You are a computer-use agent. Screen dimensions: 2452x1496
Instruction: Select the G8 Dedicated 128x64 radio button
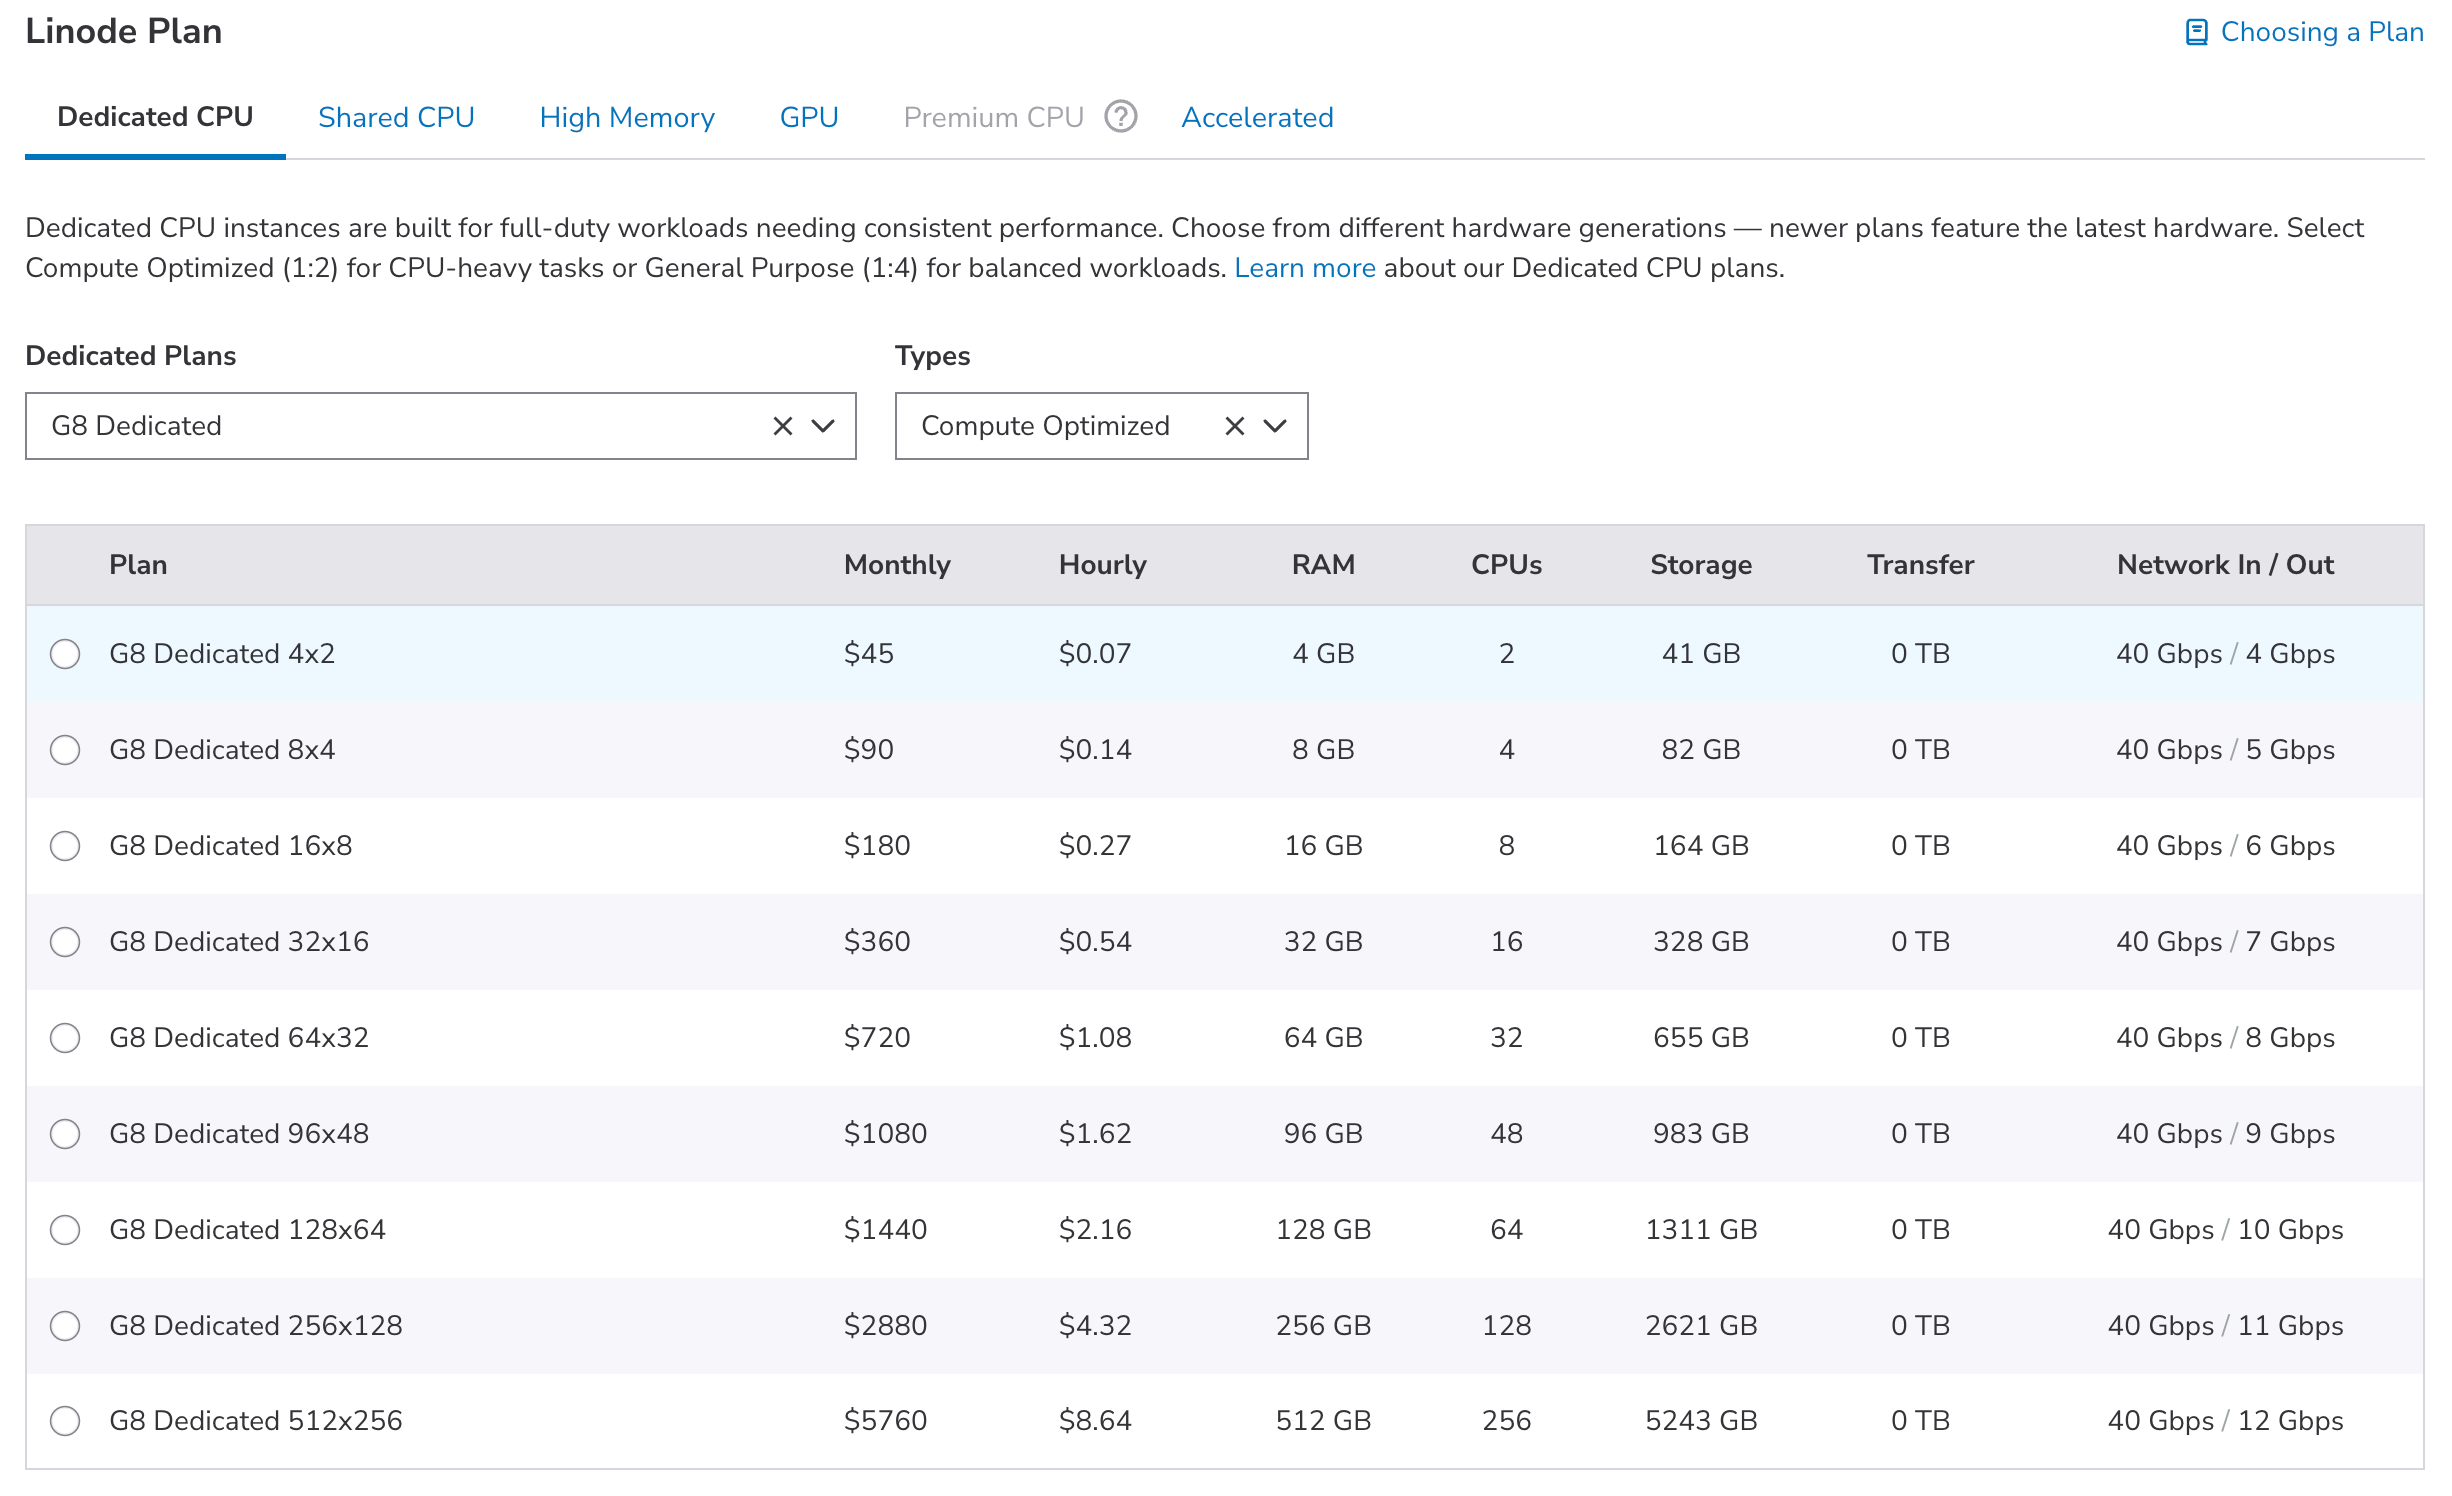click(x=65, y=1230)
